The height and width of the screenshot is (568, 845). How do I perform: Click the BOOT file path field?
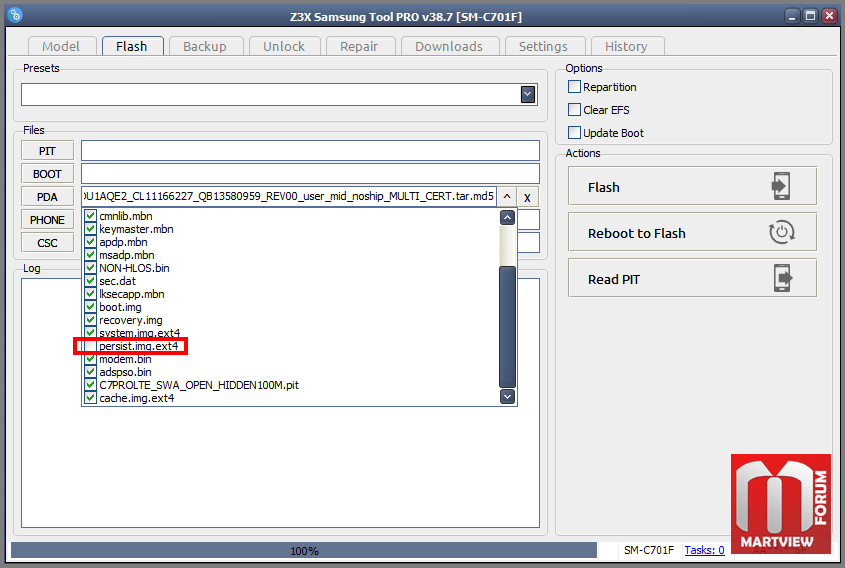tap(310, 174)
